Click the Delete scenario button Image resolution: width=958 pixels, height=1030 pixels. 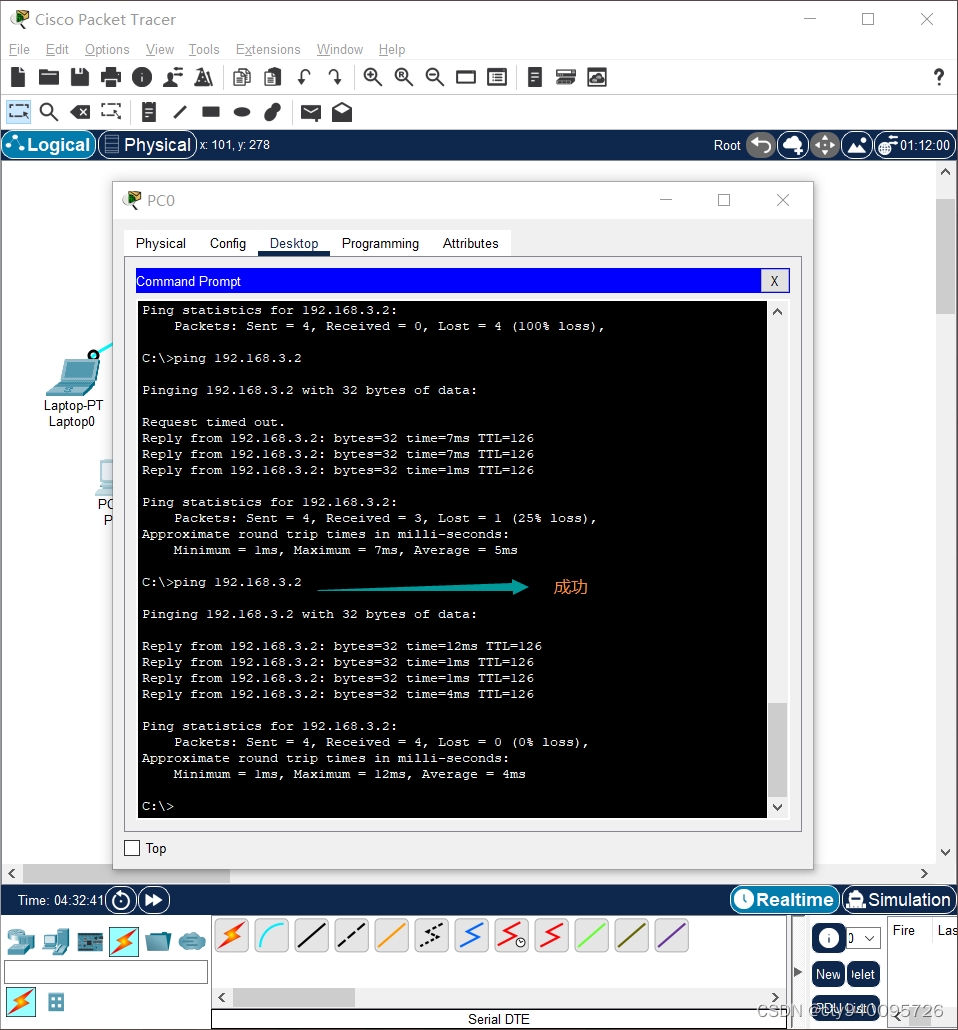pos(863,974)
